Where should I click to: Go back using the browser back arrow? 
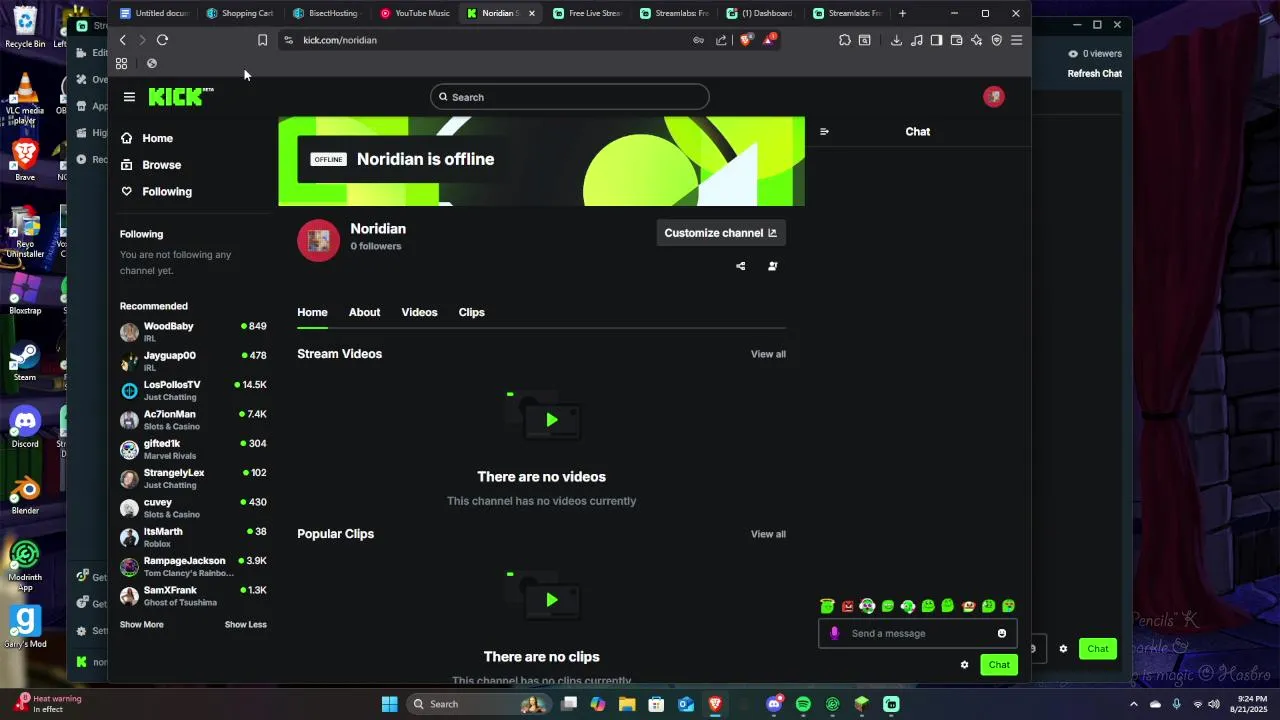122,40
